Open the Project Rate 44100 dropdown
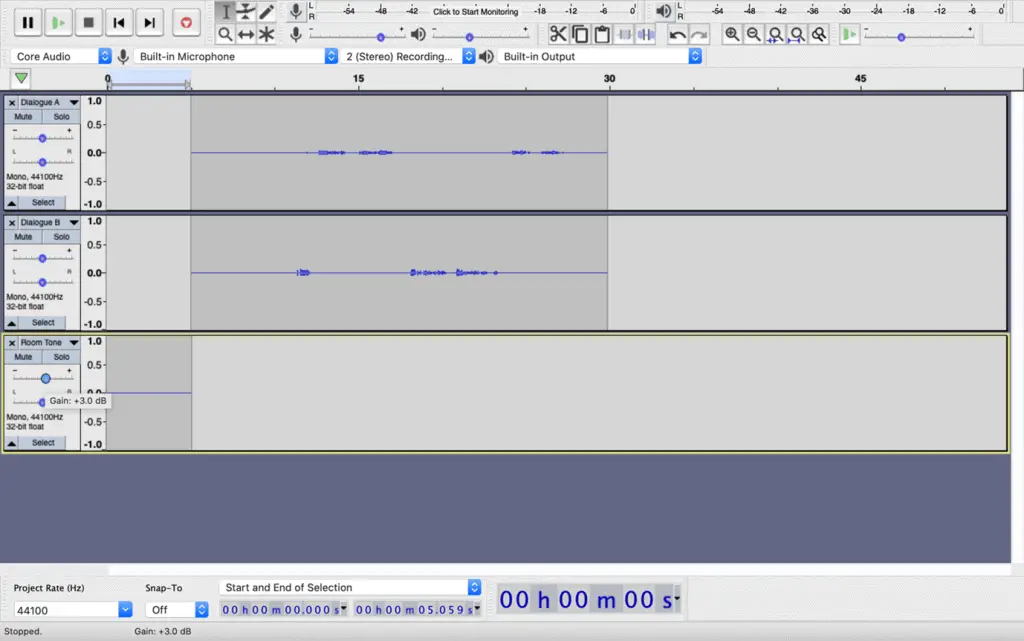The height and width of the screenshot is (641, 1024). (x=72, y=610)
